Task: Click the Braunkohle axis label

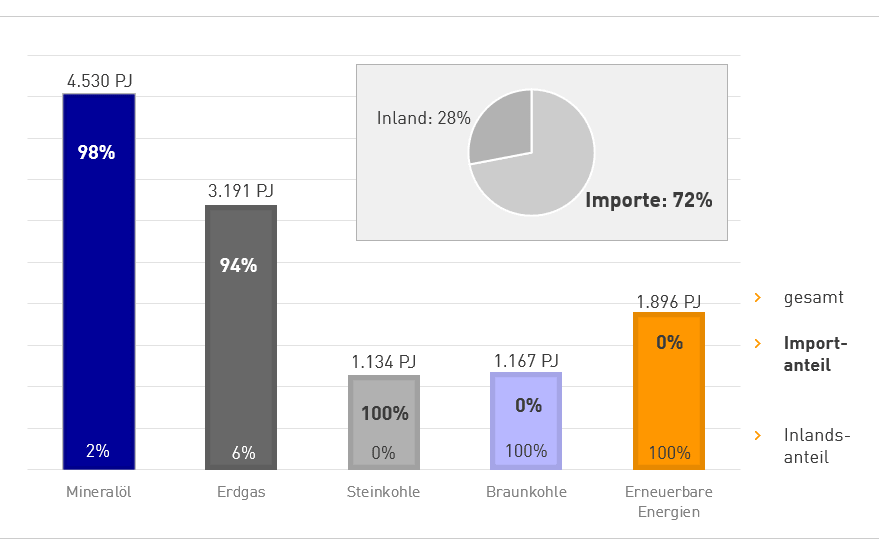Action: (x=526, y=492)
